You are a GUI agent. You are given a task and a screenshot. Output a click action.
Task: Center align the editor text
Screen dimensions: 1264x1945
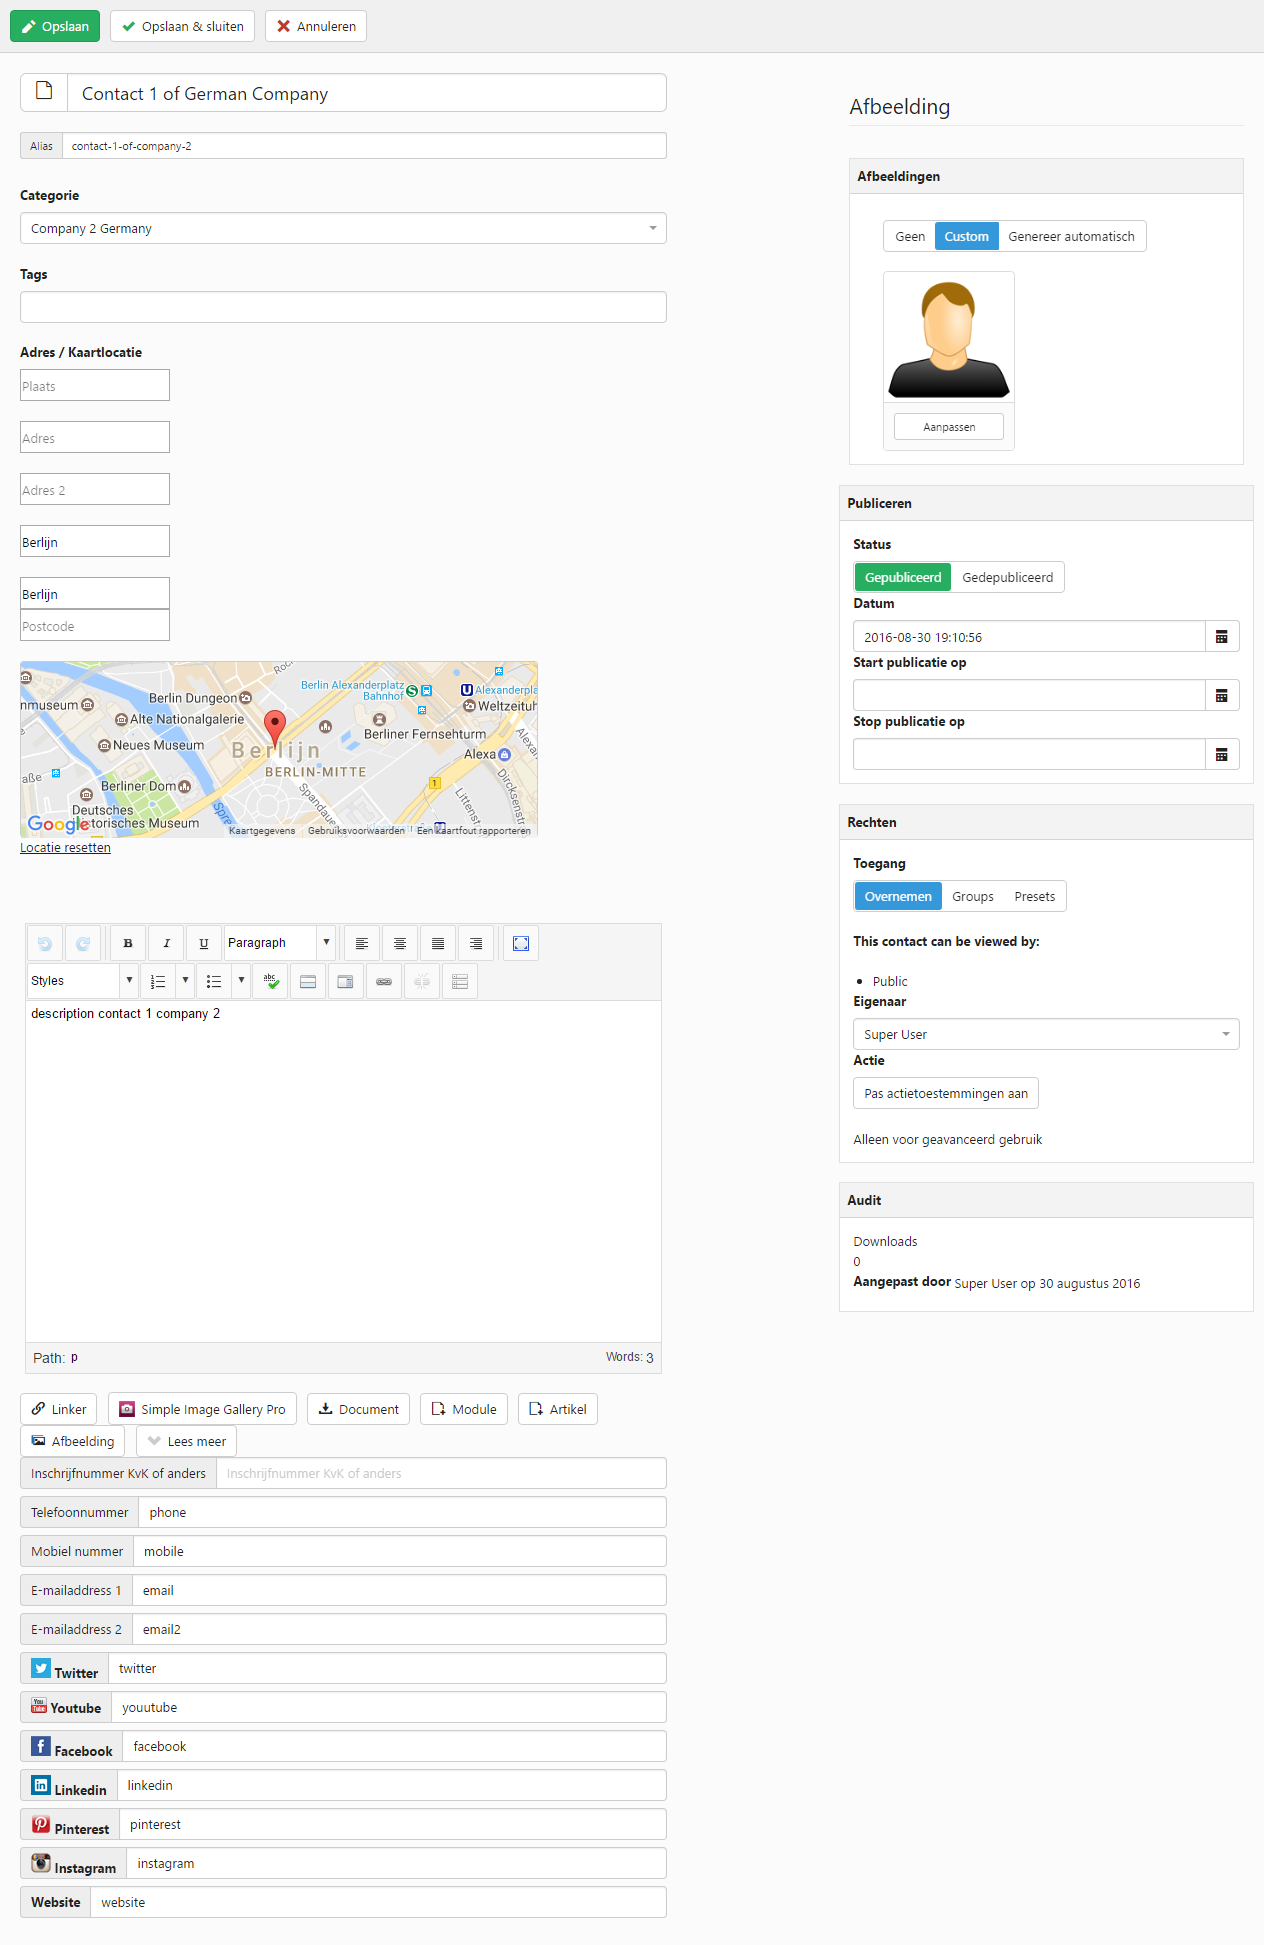400,943
